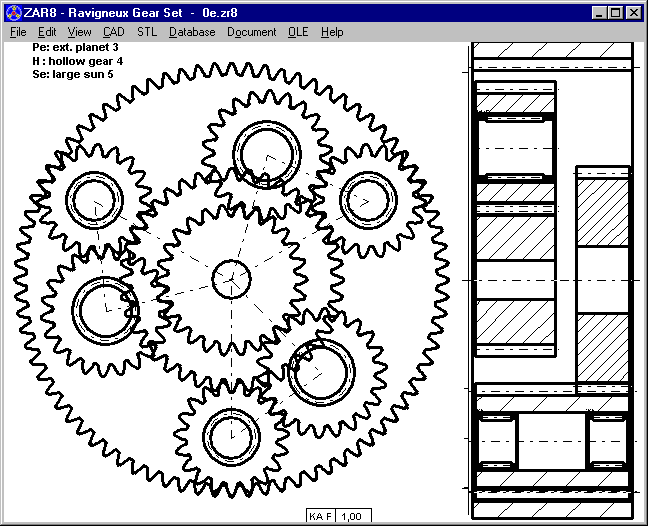Open the STL menu

tap(147, 32)
